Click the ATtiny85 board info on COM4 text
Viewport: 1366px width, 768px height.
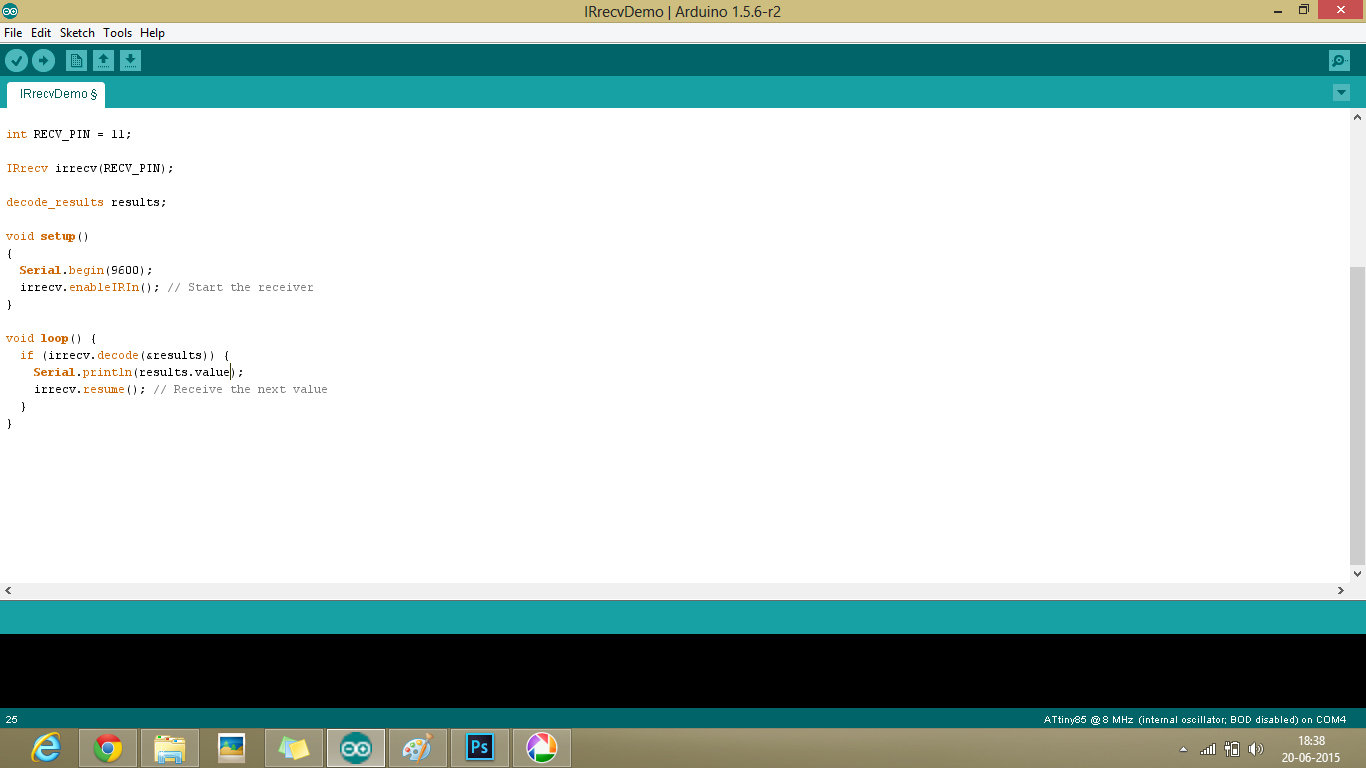pyautogui.click(x=1195, y=719)
